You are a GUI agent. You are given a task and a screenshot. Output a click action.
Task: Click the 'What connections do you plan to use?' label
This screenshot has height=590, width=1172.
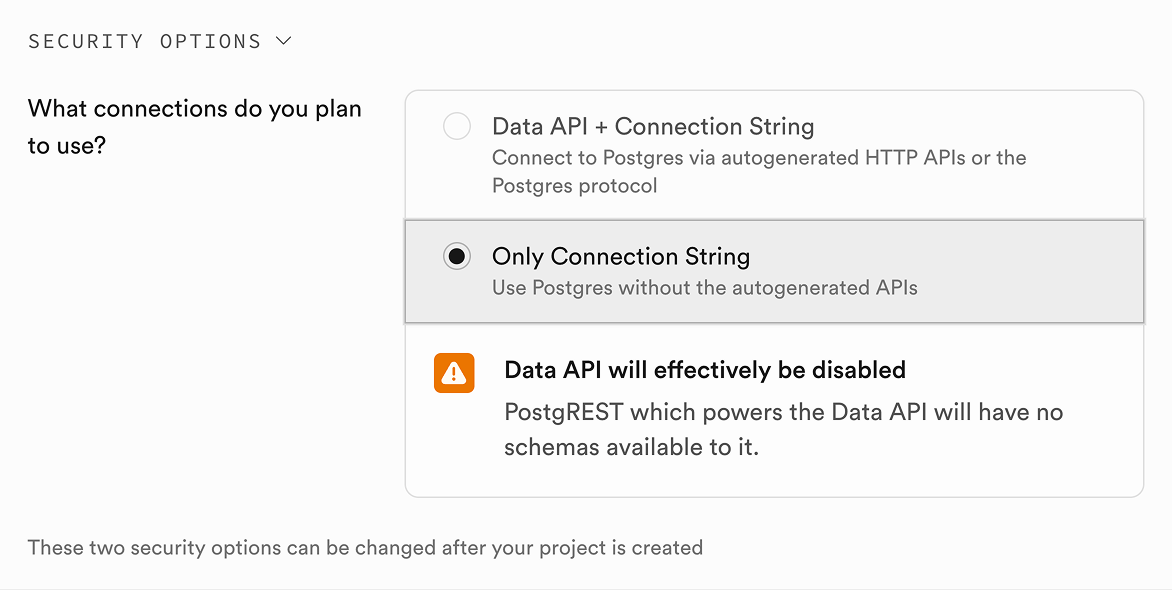[193, 129]
